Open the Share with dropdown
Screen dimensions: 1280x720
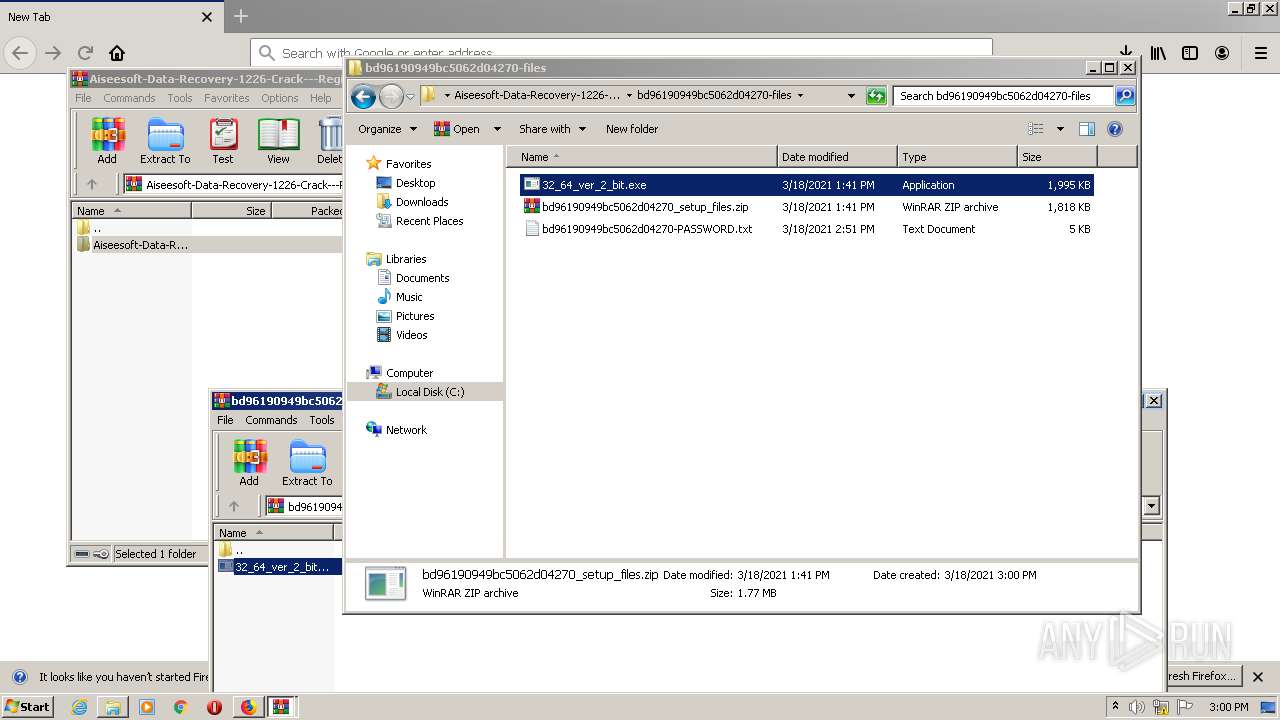coord(550,129)
